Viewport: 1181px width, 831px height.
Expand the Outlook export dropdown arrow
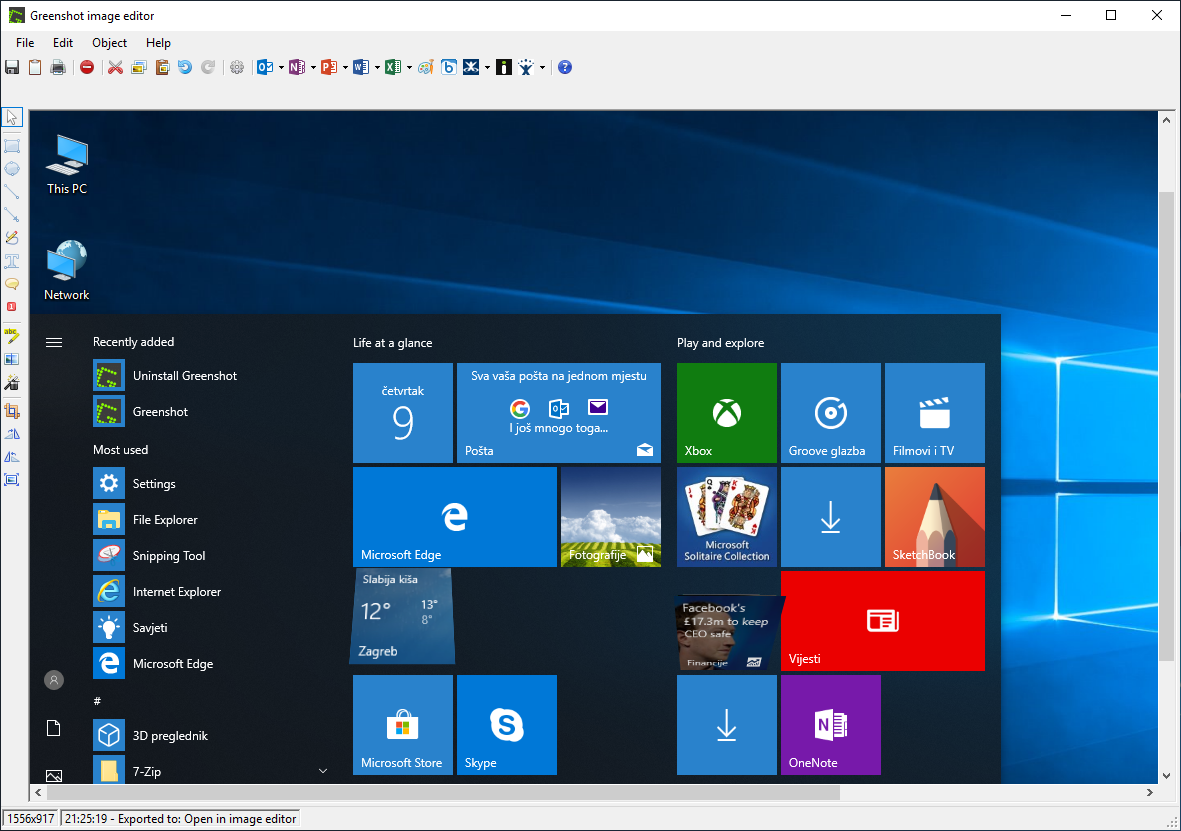click(281, 68)
